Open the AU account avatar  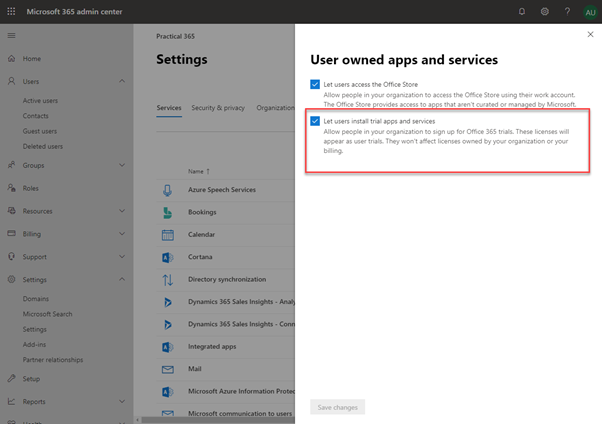tap(590, 12)
